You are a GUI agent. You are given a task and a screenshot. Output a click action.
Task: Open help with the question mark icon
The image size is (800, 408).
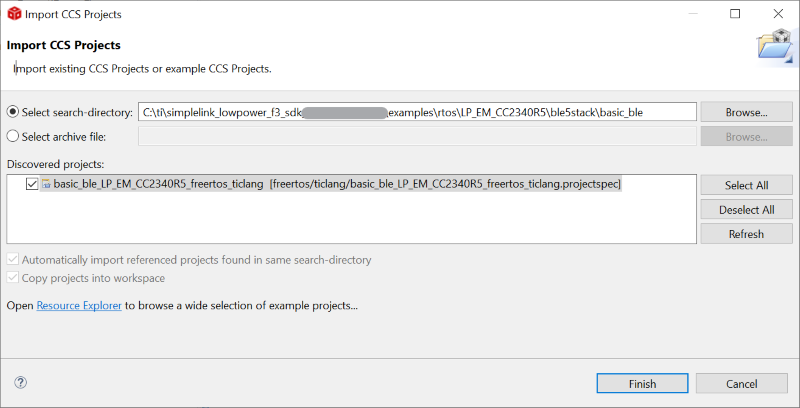point(20,383)
